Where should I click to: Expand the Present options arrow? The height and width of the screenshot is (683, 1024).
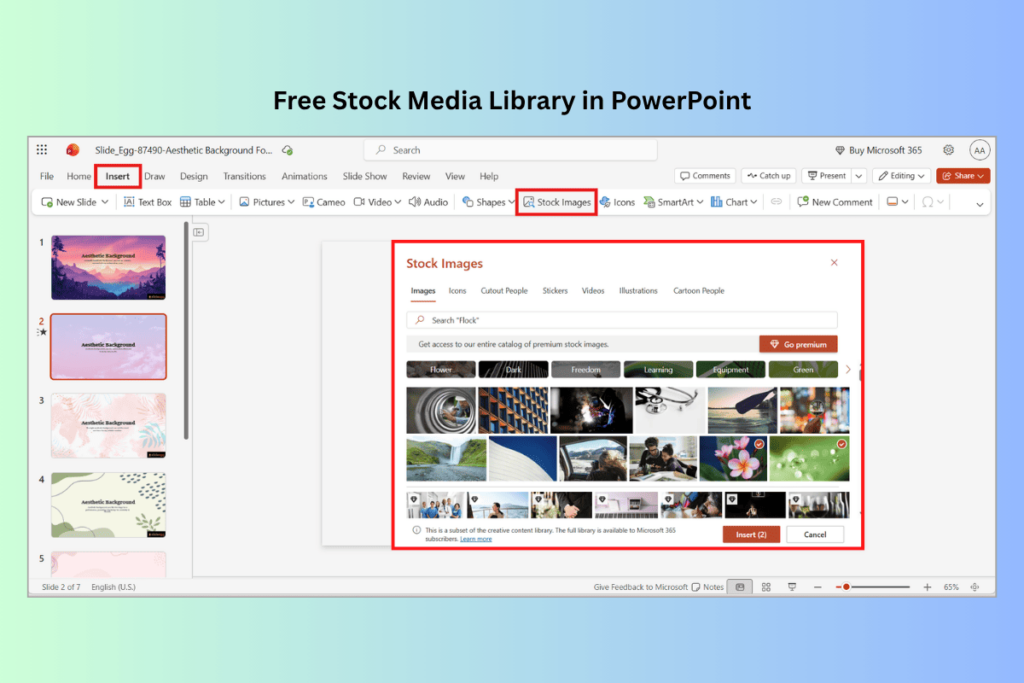pyautogui.click(x=859, y=176)
